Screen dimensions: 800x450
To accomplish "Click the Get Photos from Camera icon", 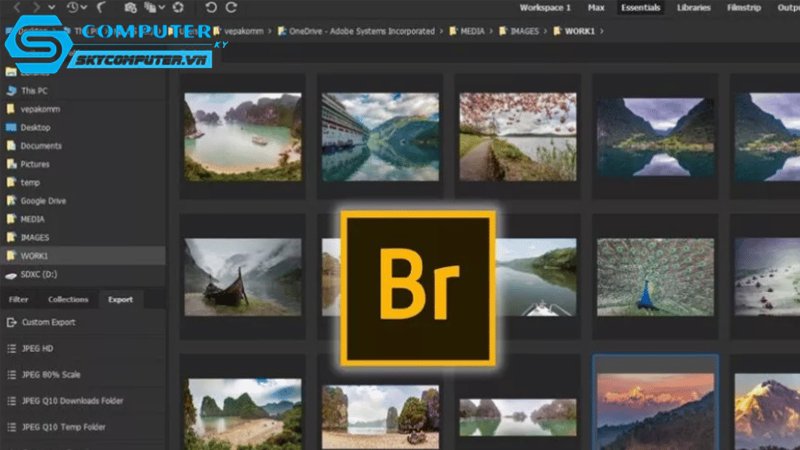I will (130, 7).
